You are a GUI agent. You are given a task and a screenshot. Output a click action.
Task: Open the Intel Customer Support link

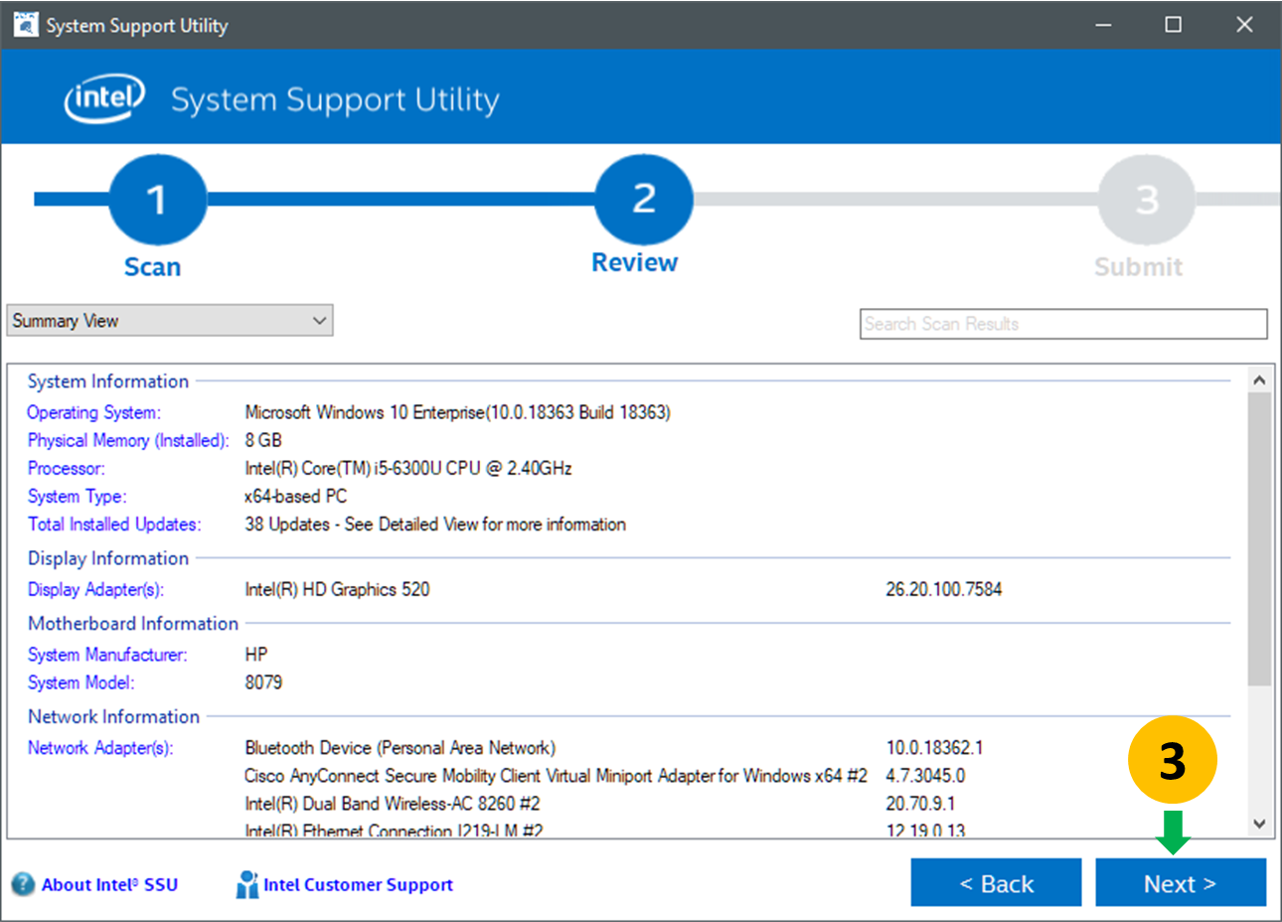coord(358,885)
